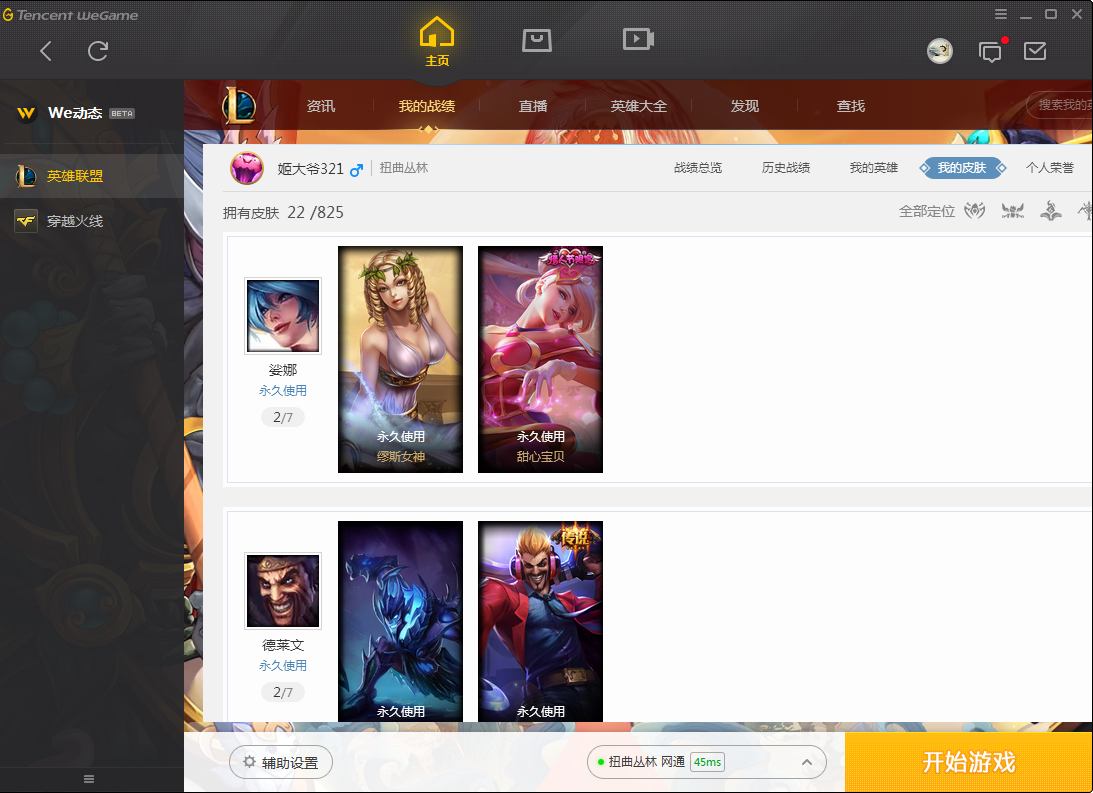Filter skins by the second role icon

point(1013,210)
